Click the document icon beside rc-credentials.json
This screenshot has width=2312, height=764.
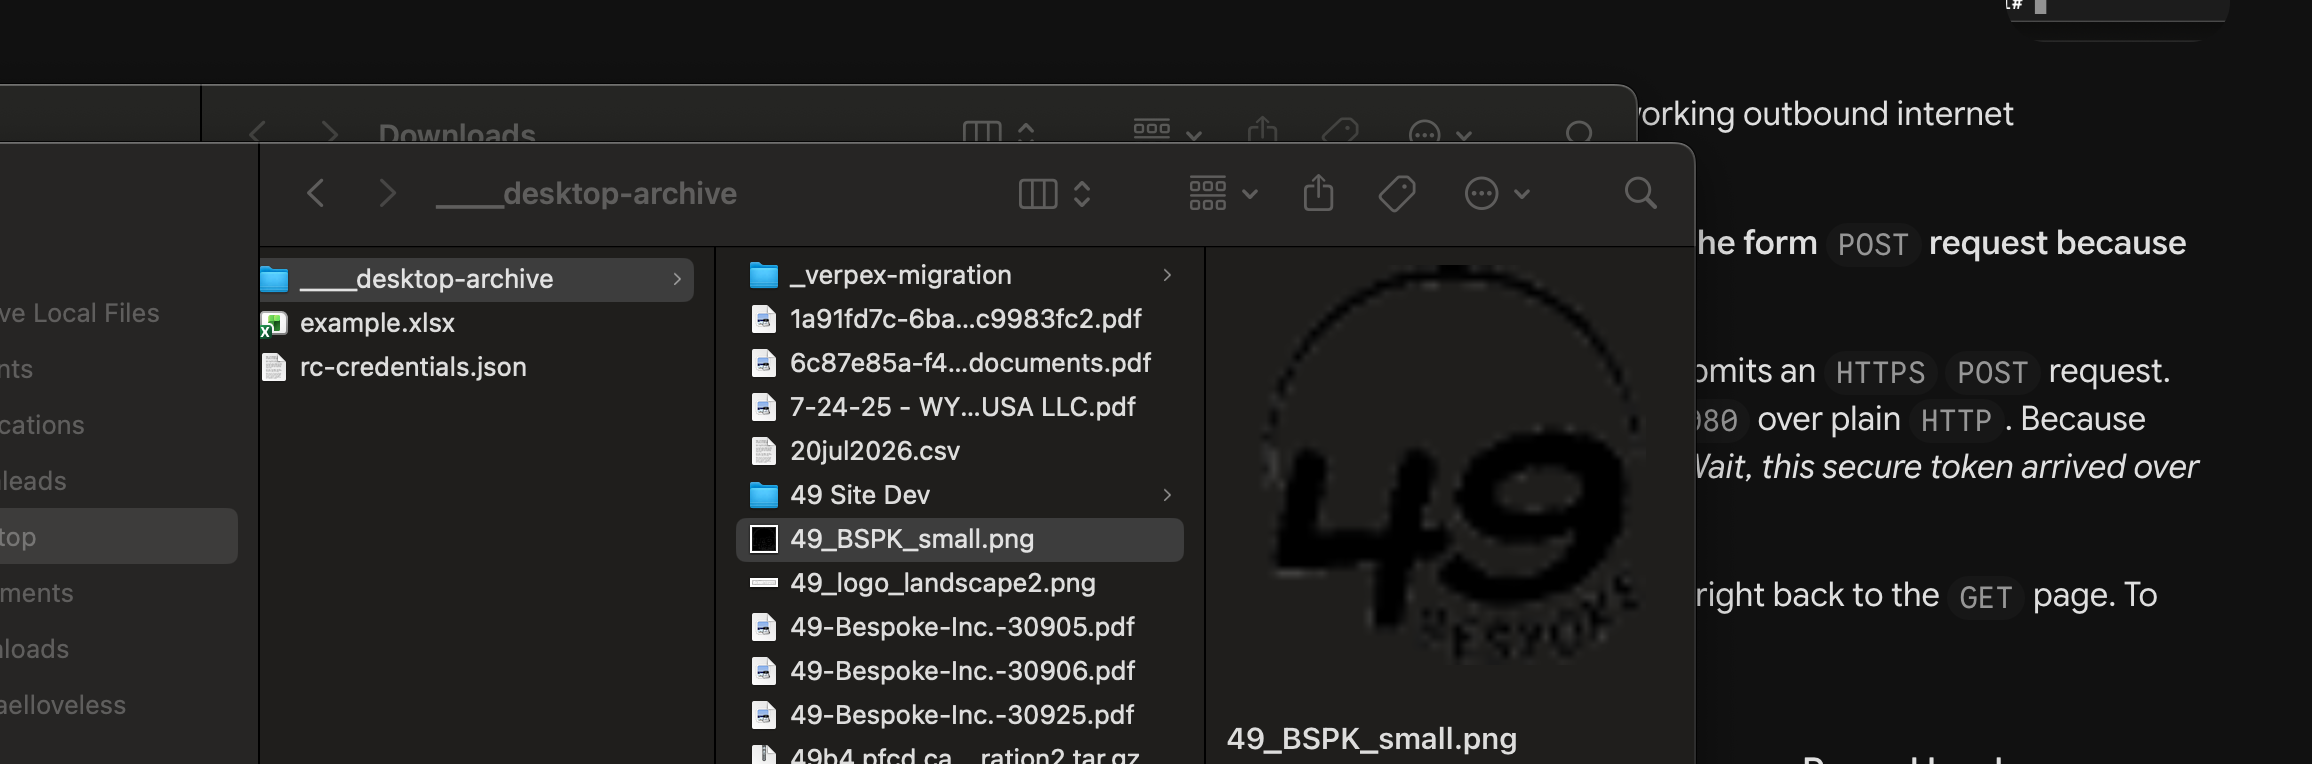[274, 367]
